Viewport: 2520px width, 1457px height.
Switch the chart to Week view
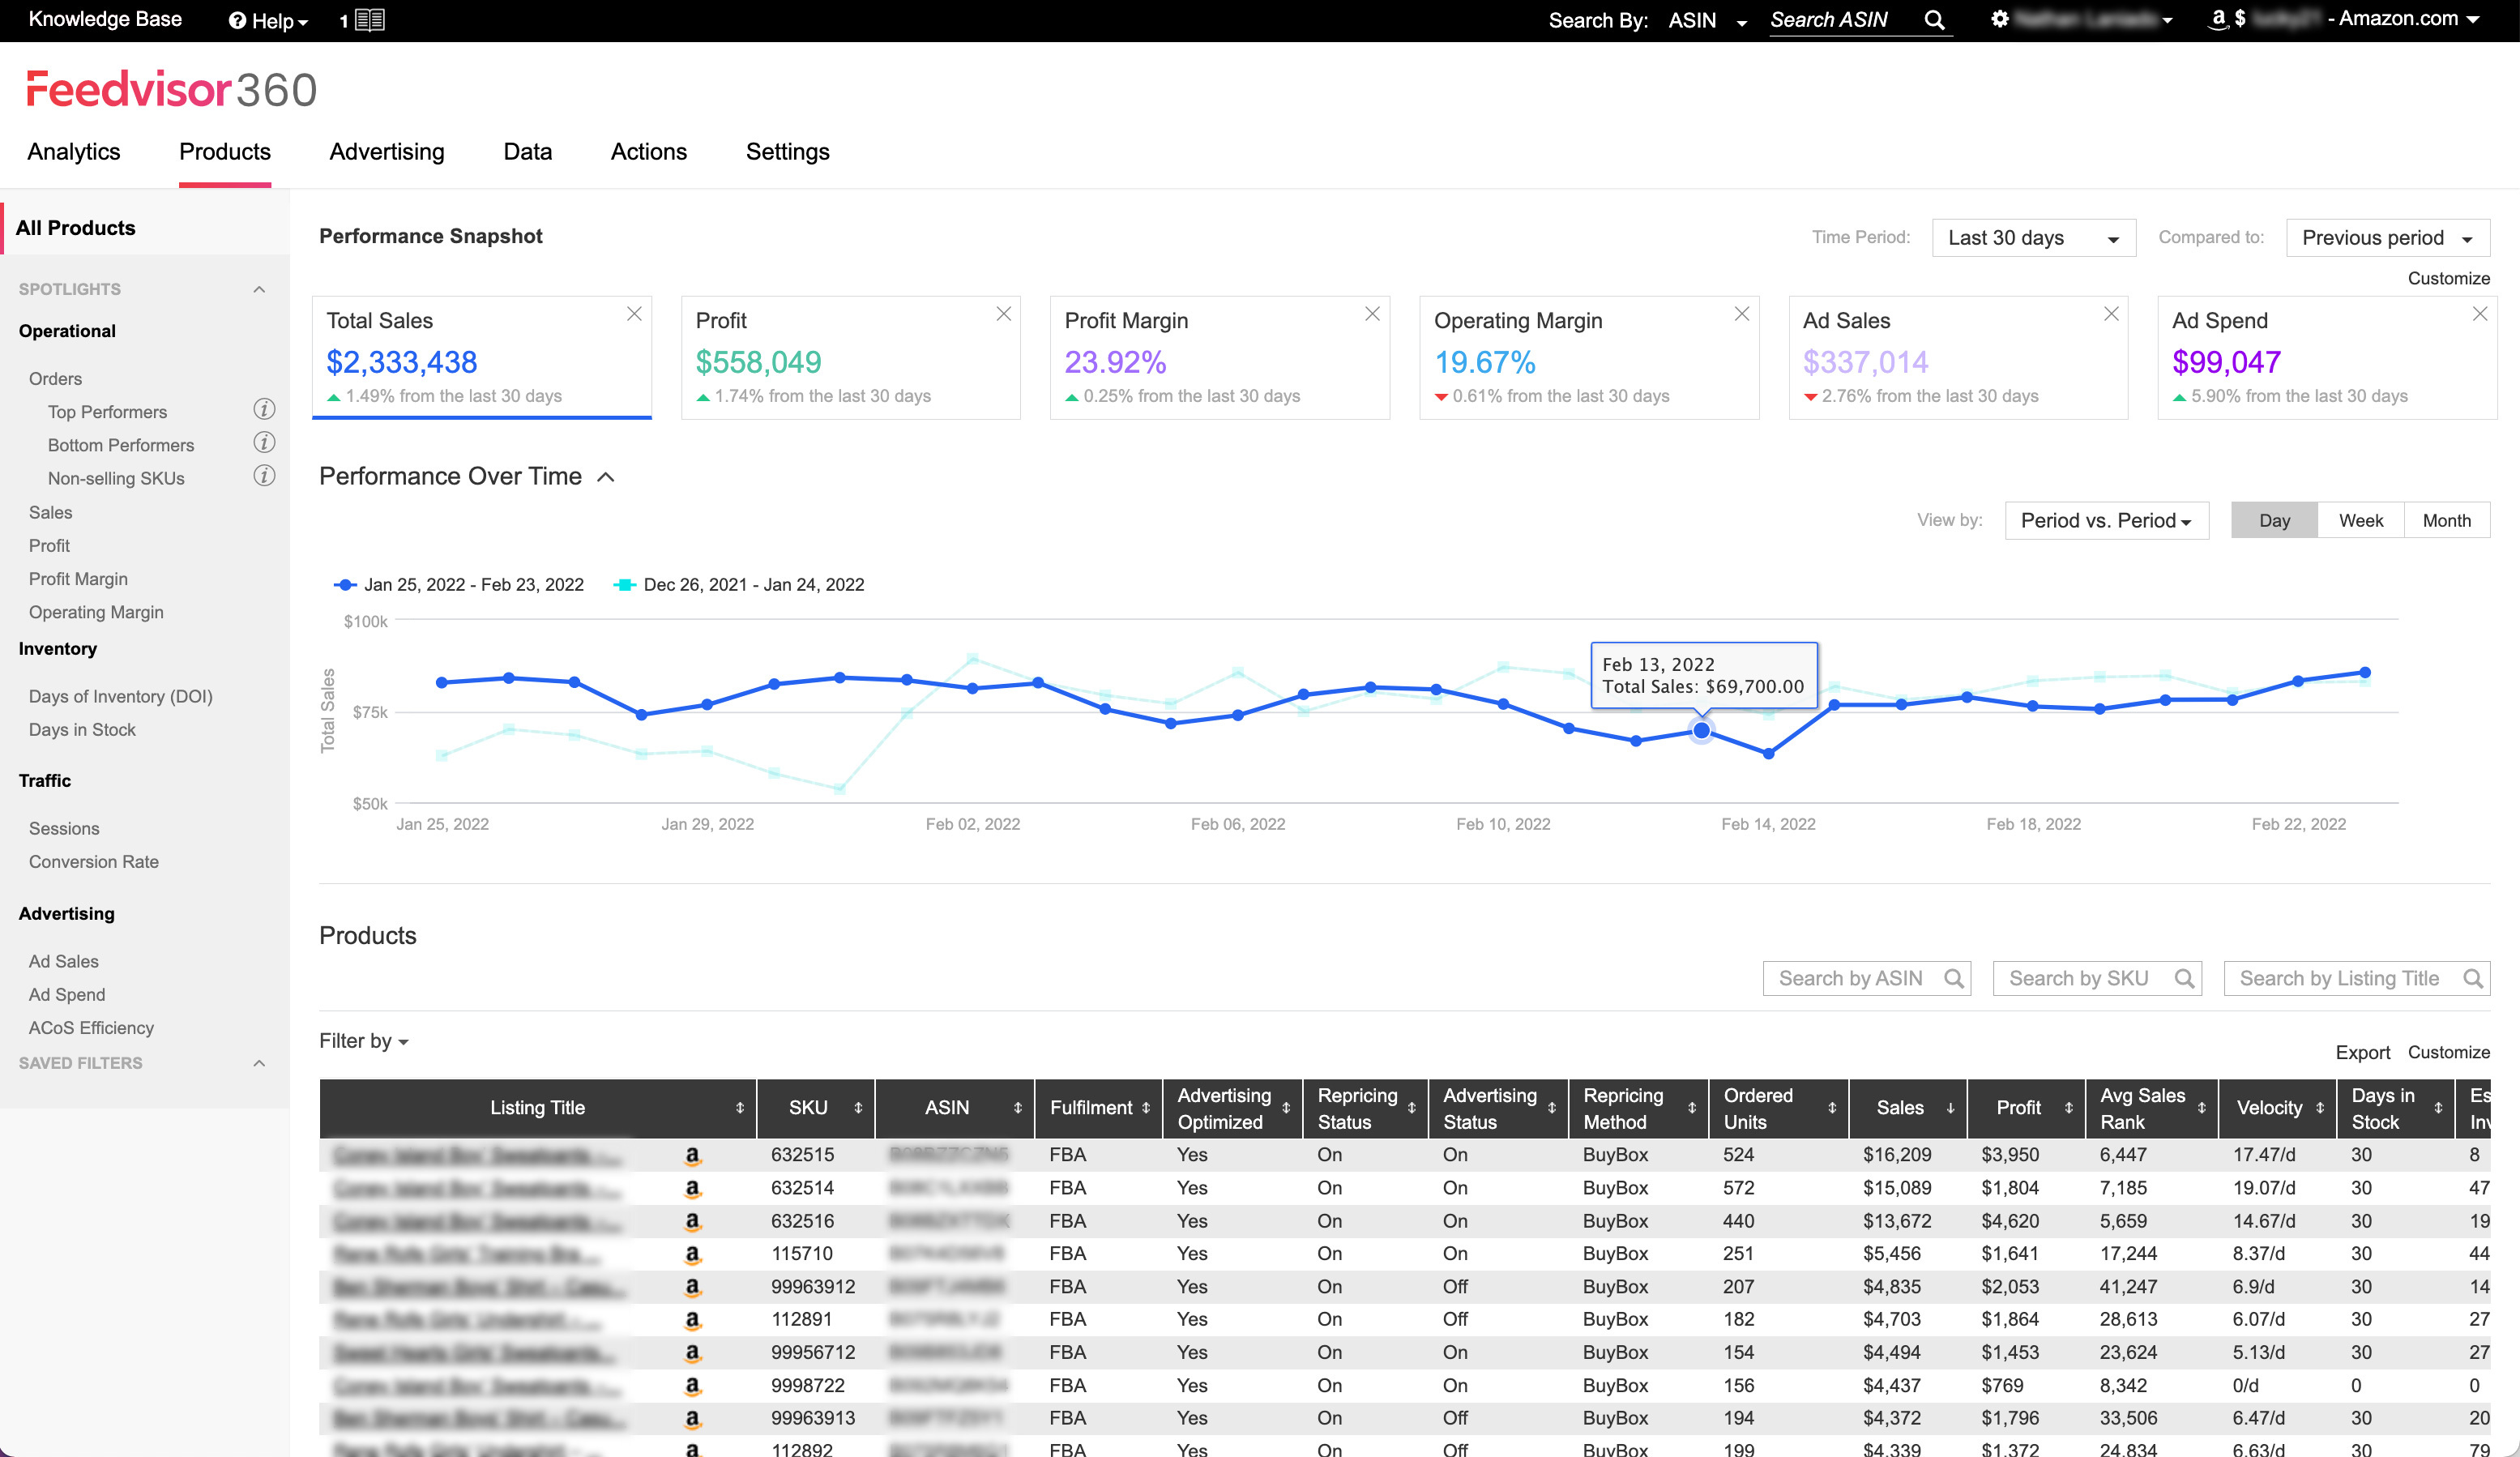point(2360,520)
